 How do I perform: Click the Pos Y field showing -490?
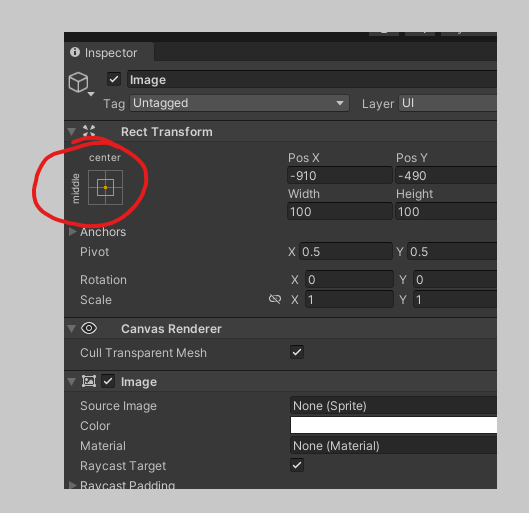pos(446,175)
